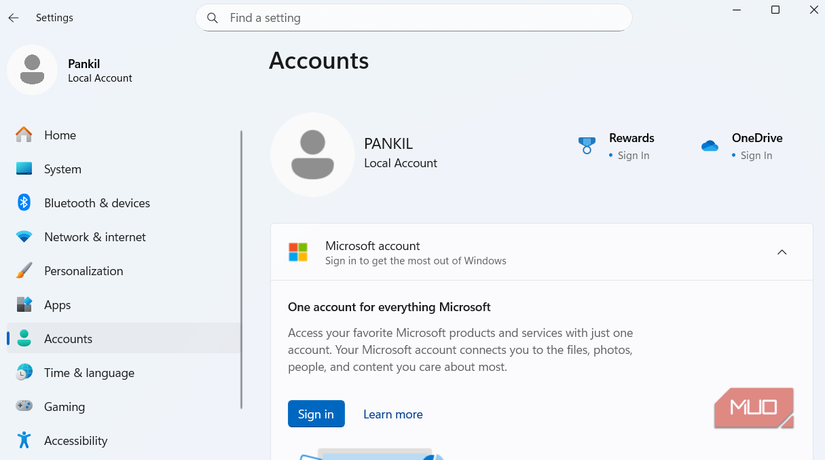Open the Learn more link
Viewport: 825px width, 460px height.
pos(393,414)
